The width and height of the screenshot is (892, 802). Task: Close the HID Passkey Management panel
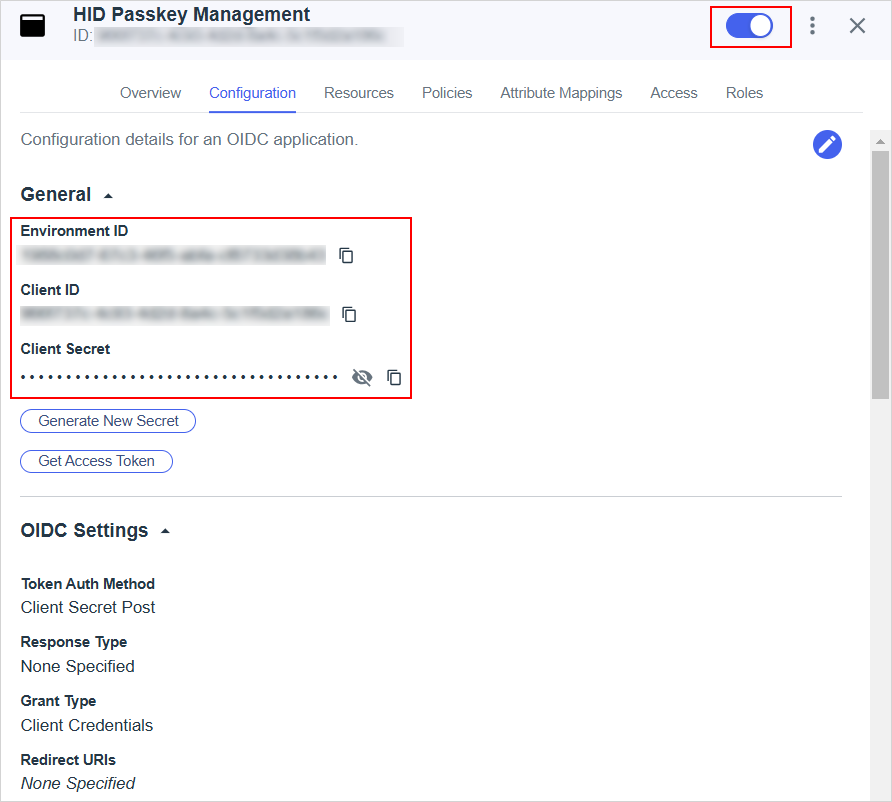click(857, 26)
